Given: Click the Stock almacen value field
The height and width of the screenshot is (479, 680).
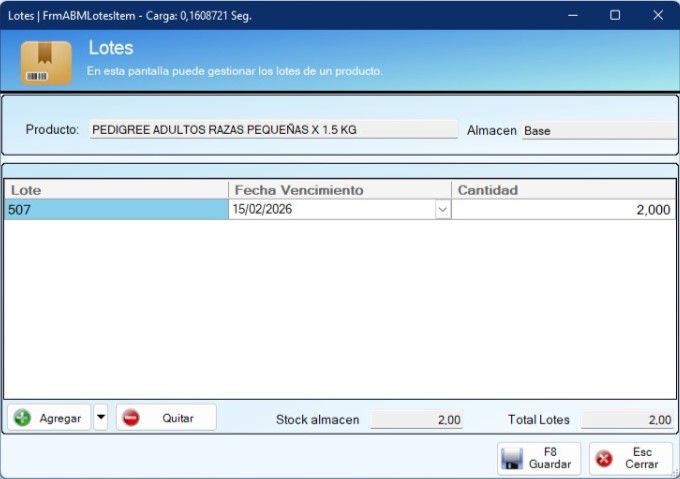Looking at the screenshot, I should click(416, 420).
